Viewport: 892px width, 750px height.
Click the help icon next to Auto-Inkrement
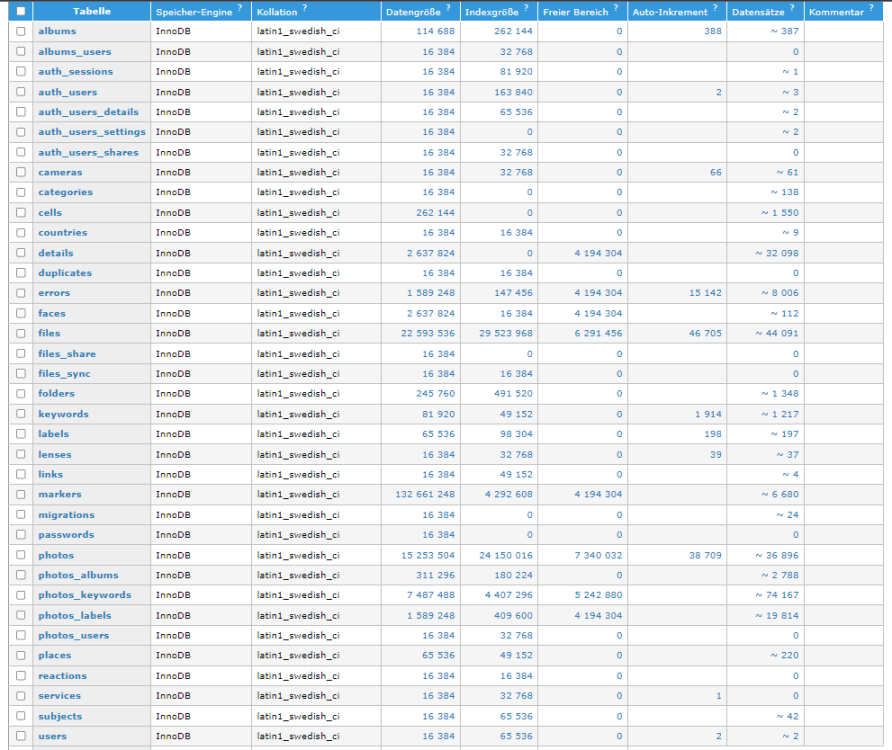[x=715, y=8]
